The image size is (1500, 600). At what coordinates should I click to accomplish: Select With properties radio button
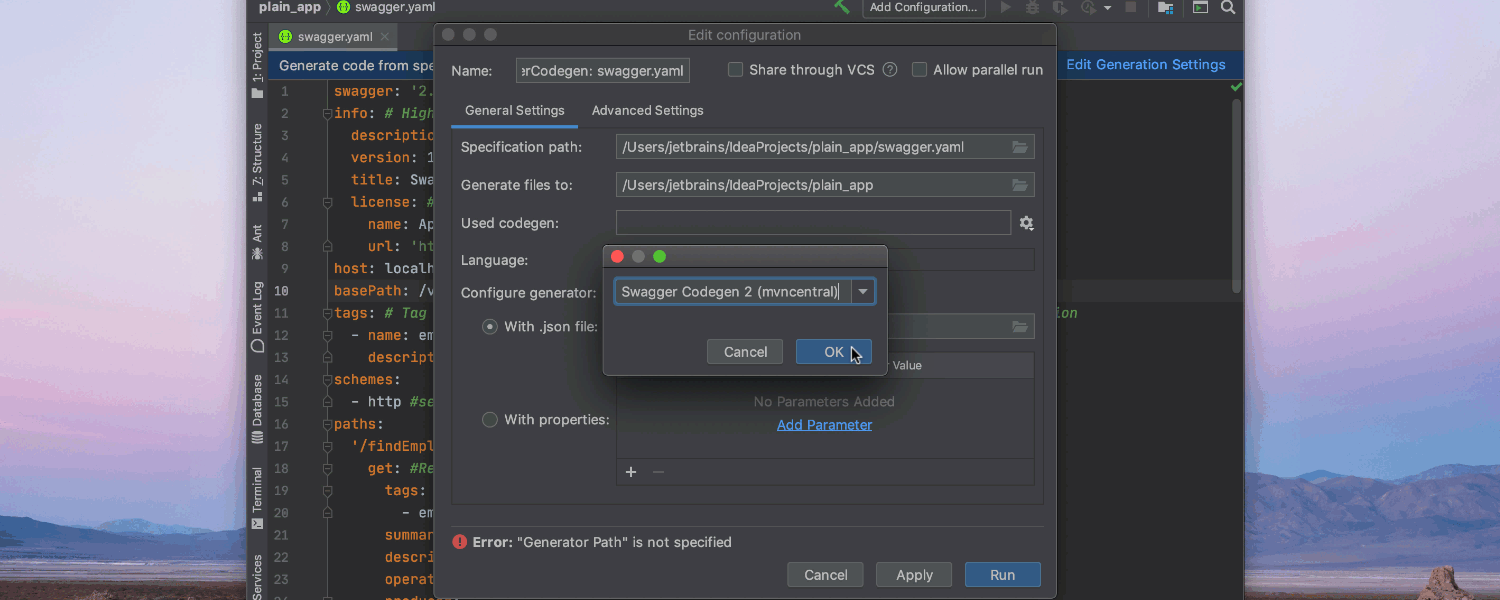coord(490,420)
